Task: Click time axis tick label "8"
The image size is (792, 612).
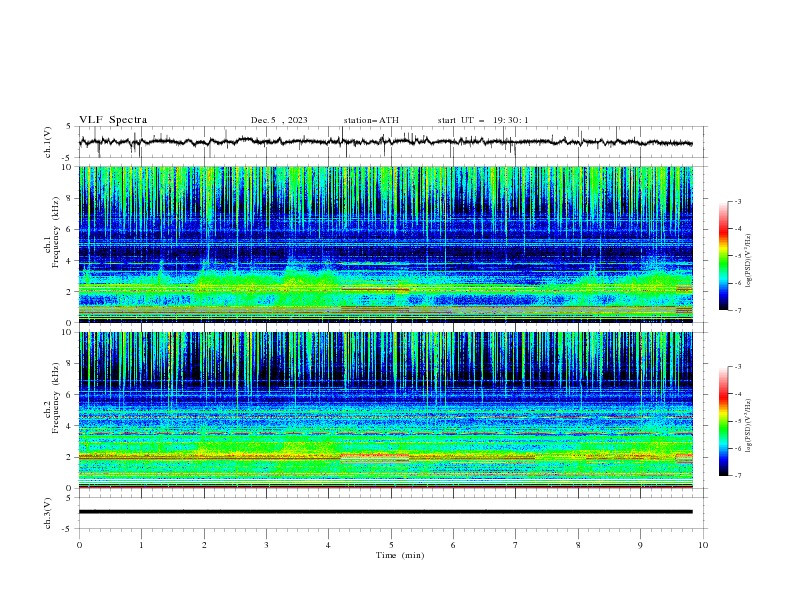Action: [578, 545]
